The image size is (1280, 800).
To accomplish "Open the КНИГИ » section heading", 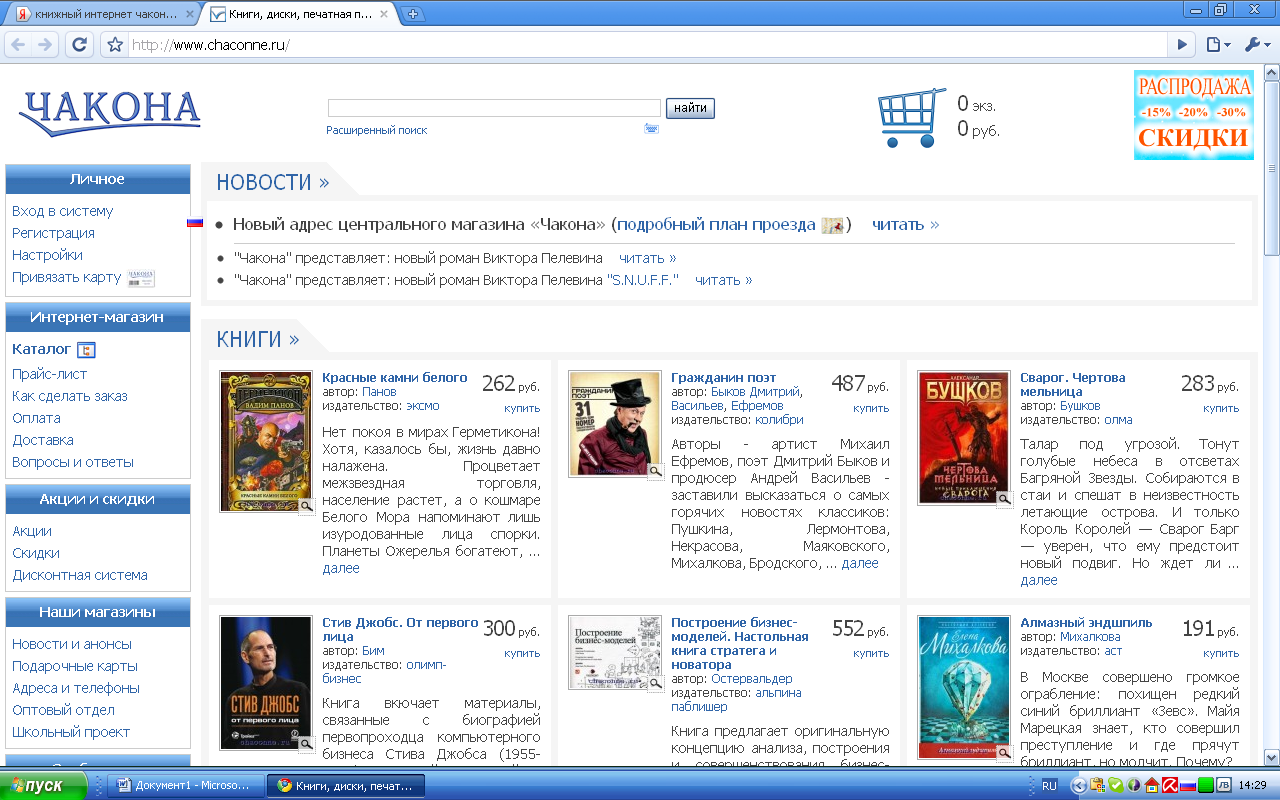I will coord(258,339).
